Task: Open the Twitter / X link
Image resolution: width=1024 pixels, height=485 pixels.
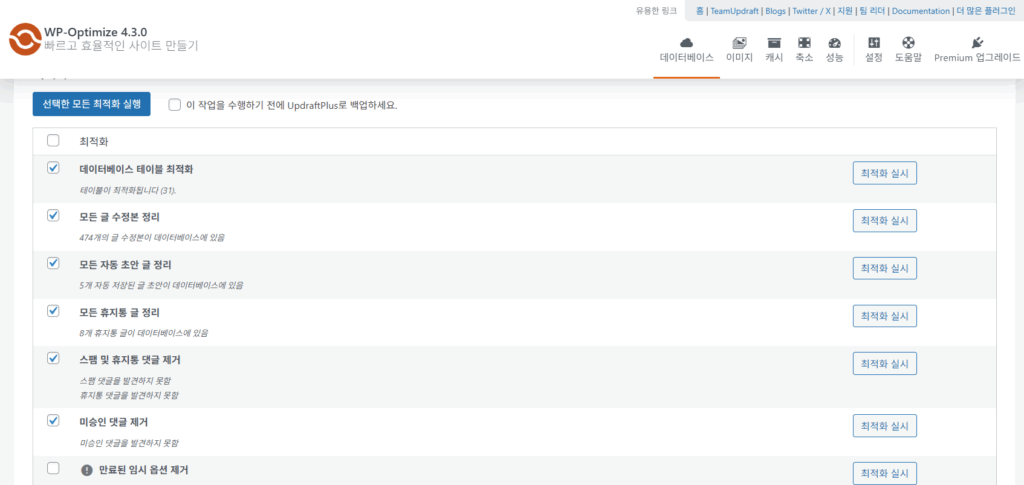Action: point(813,11)
